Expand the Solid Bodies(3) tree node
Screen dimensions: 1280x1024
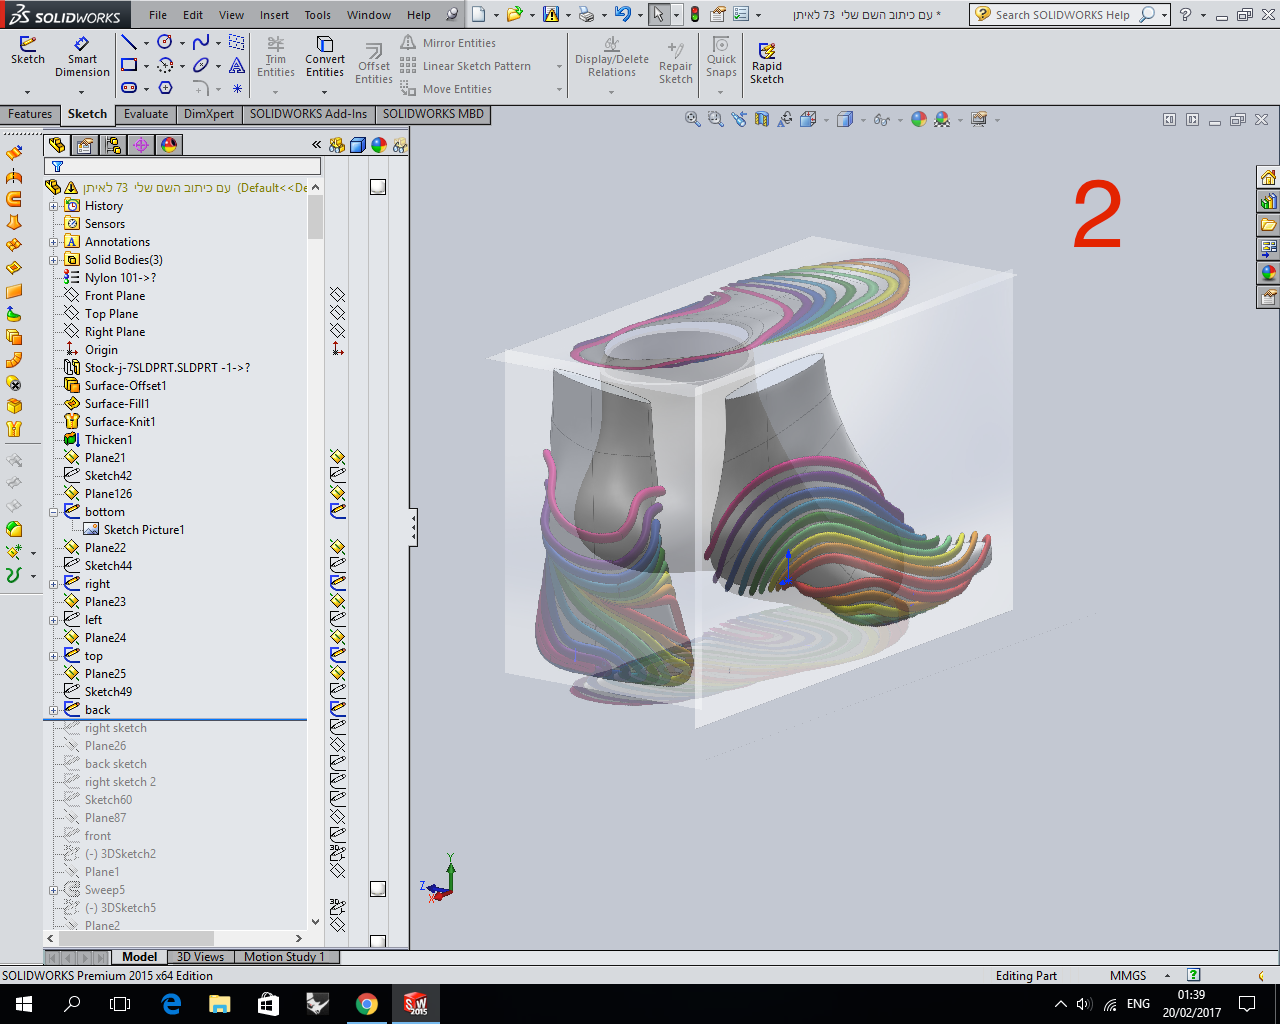click(55, 259)
